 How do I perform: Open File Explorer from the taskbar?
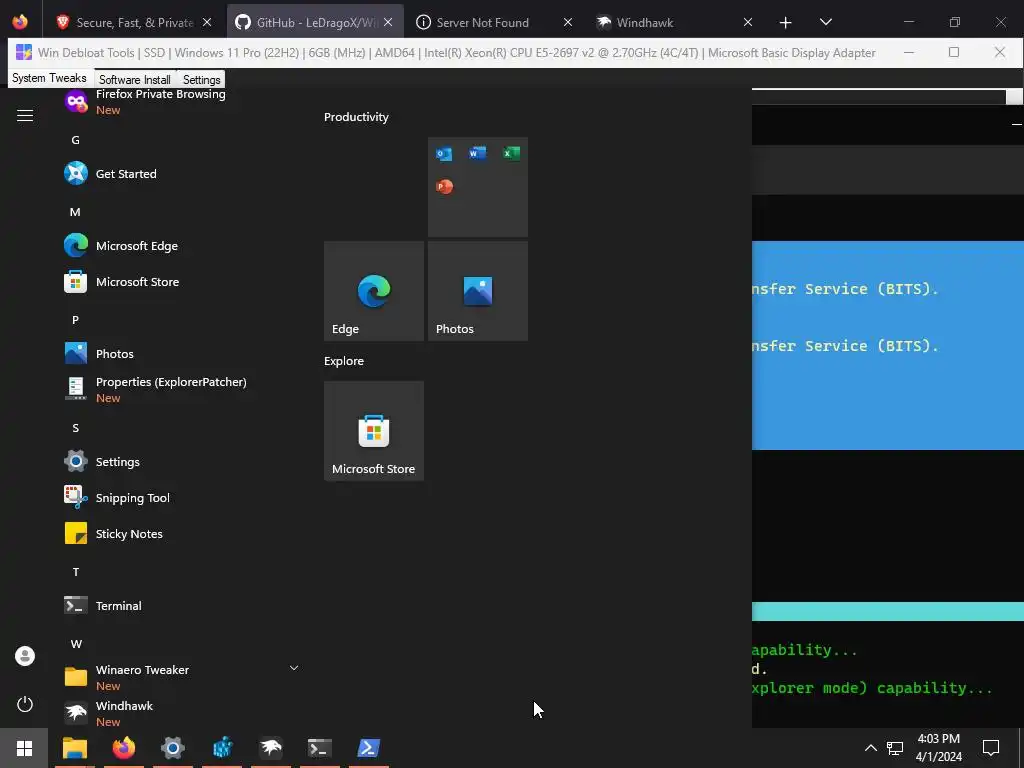tap(74, 748)
